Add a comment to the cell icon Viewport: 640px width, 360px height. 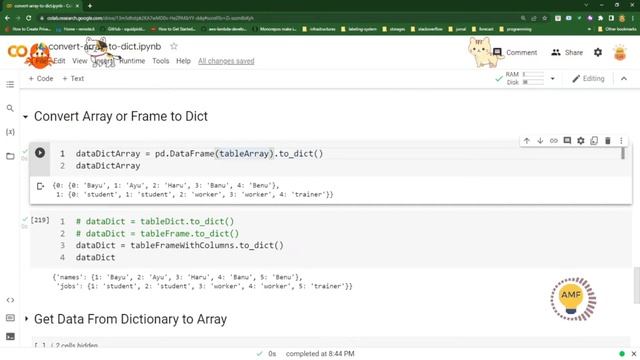[x=567, y=141]
